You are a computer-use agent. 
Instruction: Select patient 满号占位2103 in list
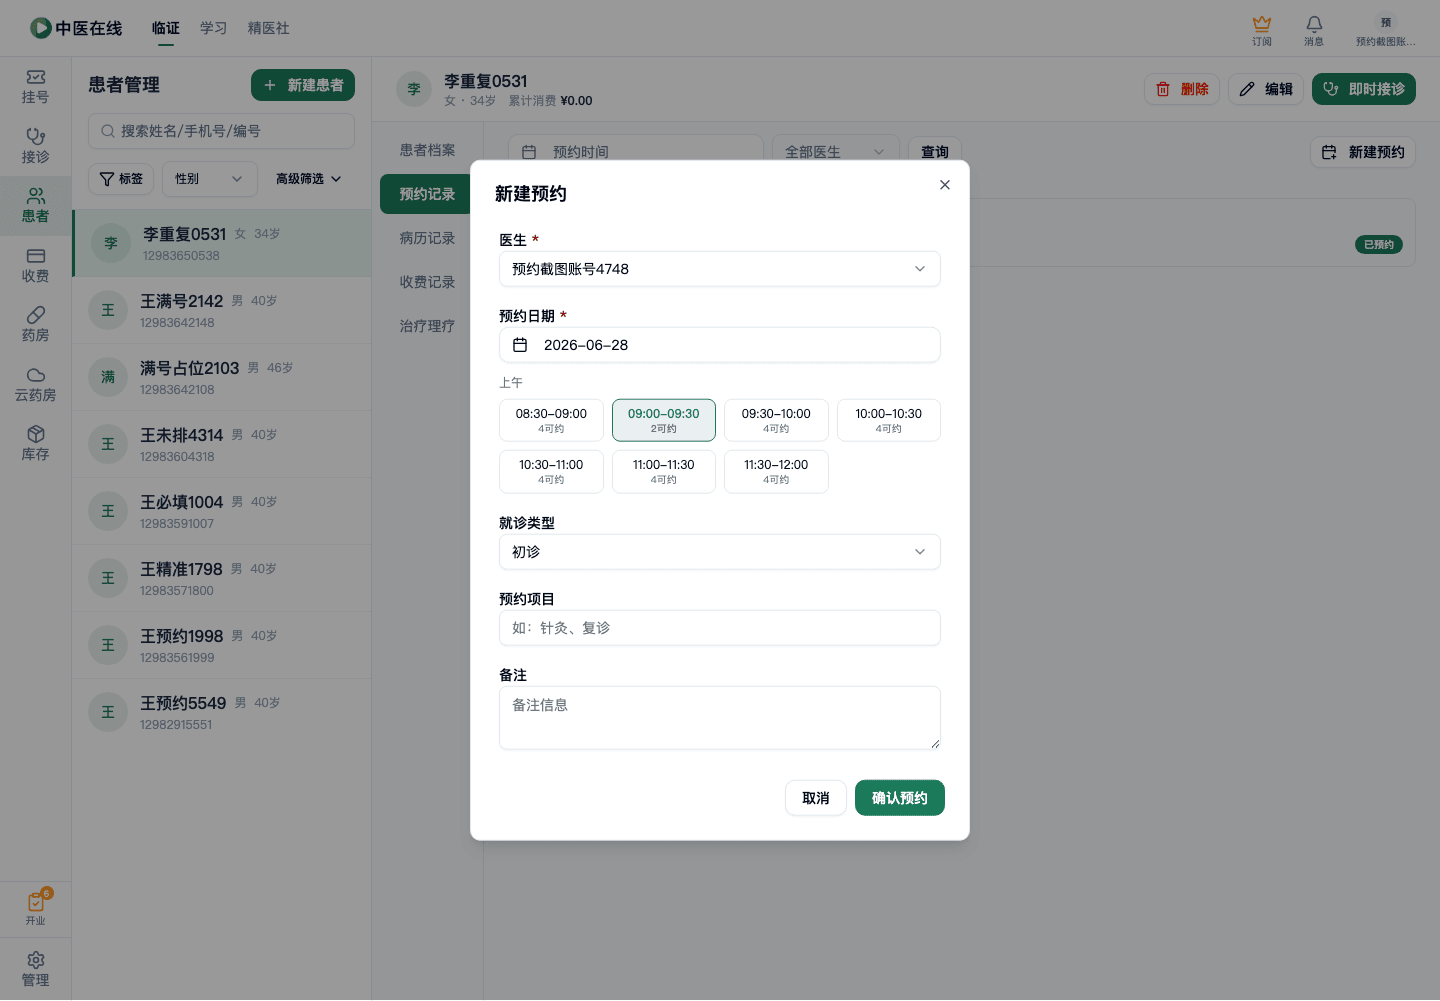[221, 378]
